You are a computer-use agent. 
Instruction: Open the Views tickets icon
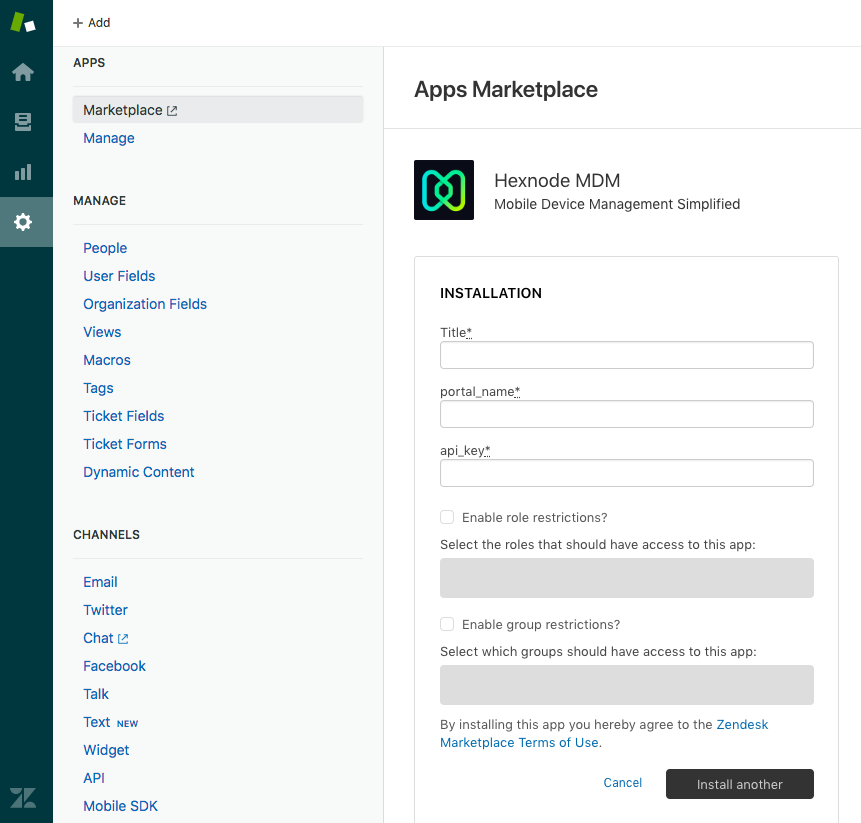tap(23, 122)
